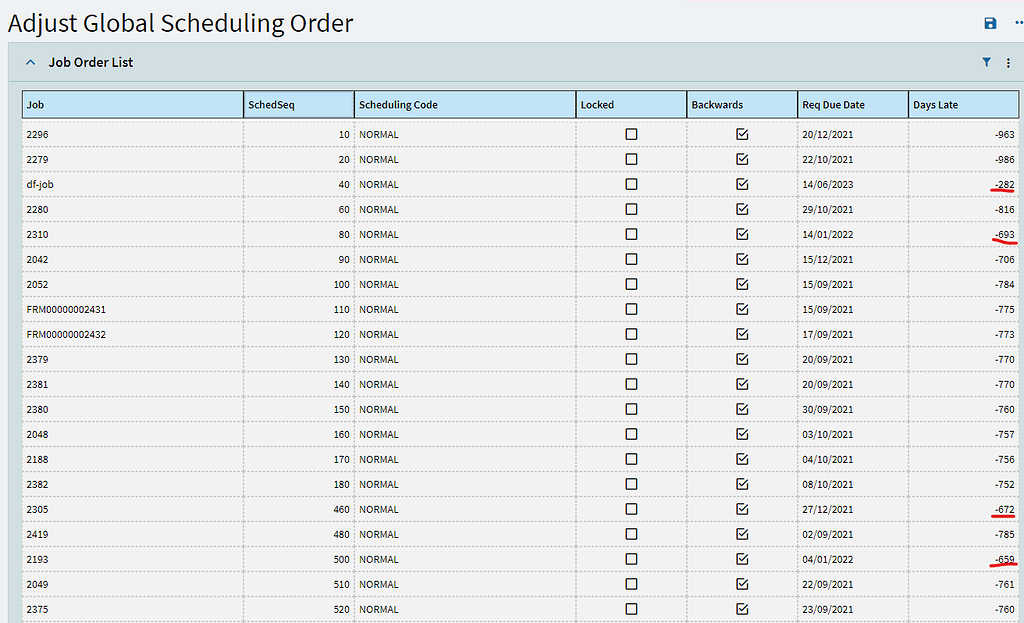This screenshot has width=1024, height=623.
Task: Disable Backwards scheduling for job 2310
Action: [x=741, y=234]
